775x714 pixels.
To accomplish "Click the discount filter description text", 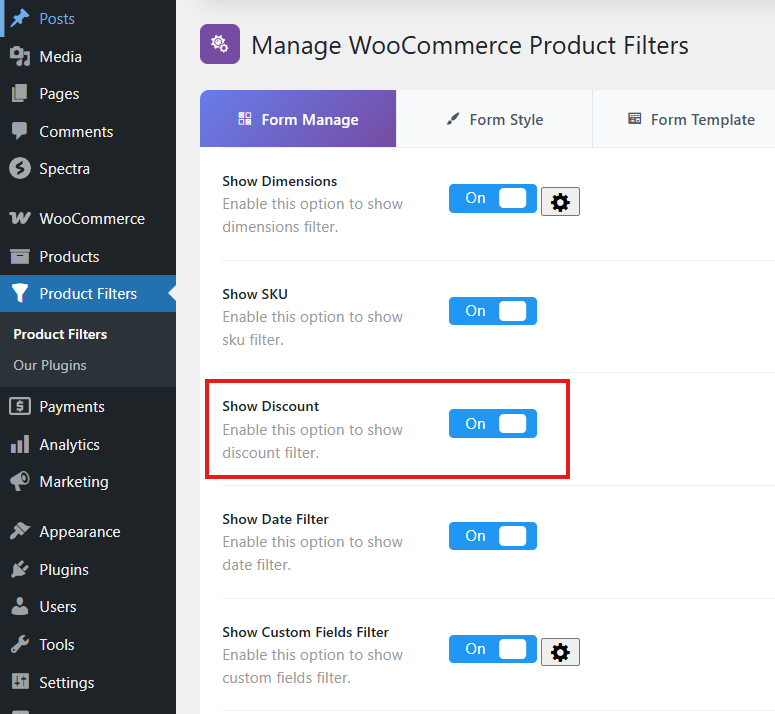I will pyautogui.click(x=312, y=441).
